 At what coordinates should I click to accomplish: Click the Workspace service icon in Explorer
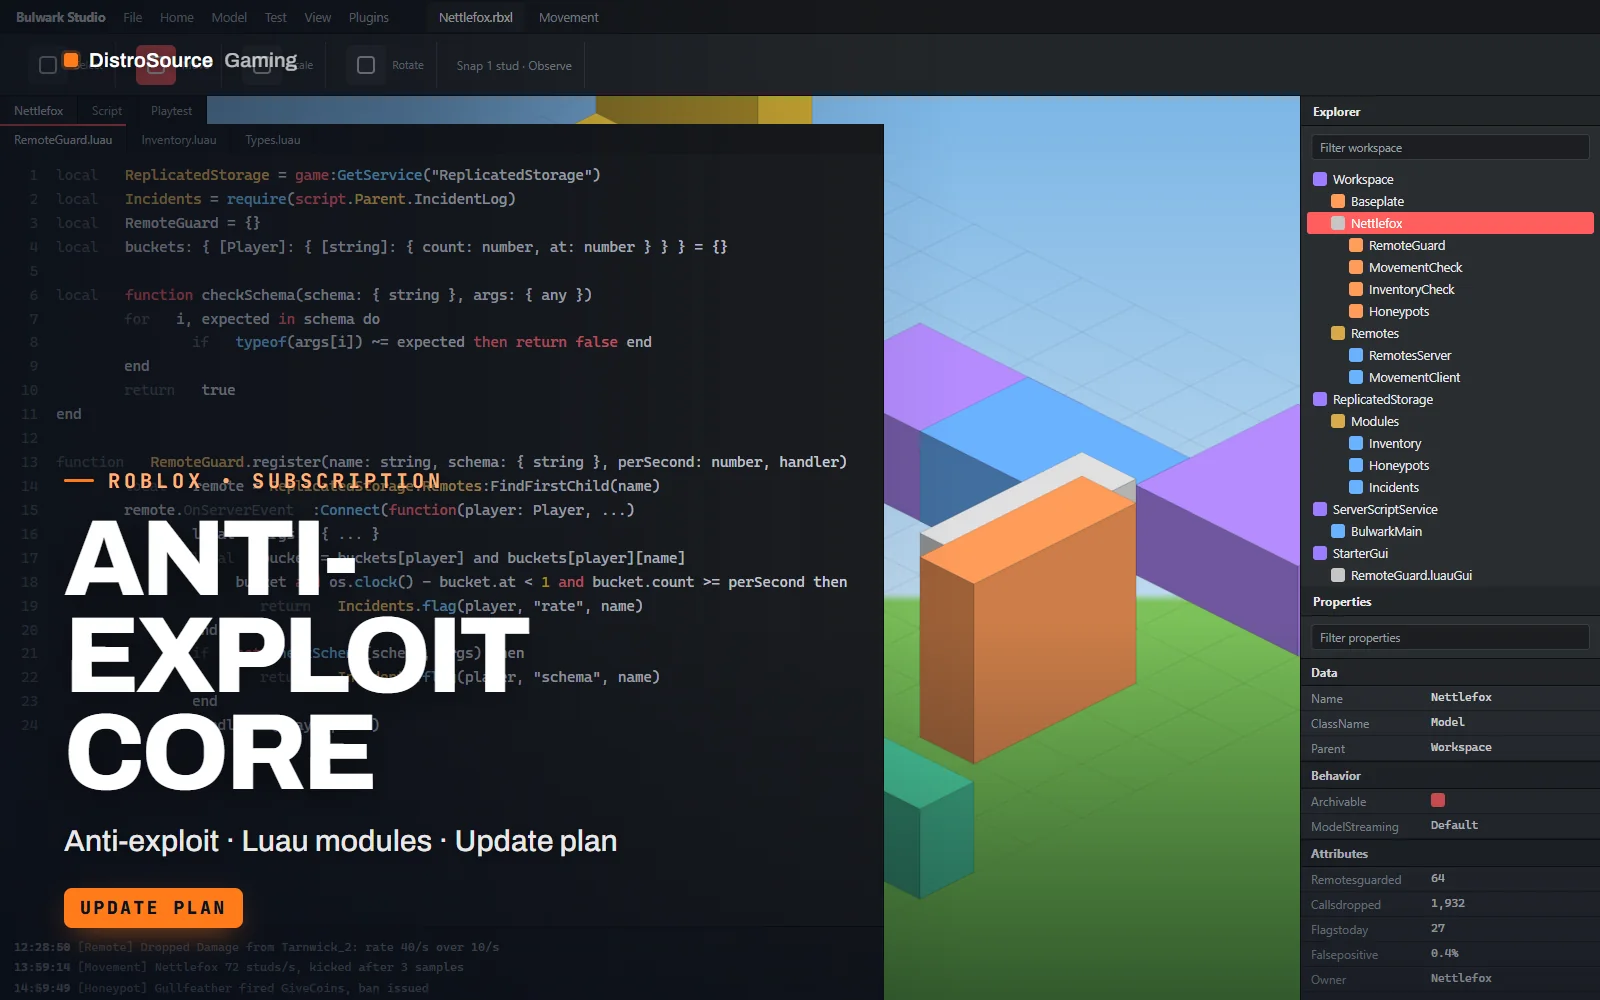tap(1320, 179)
